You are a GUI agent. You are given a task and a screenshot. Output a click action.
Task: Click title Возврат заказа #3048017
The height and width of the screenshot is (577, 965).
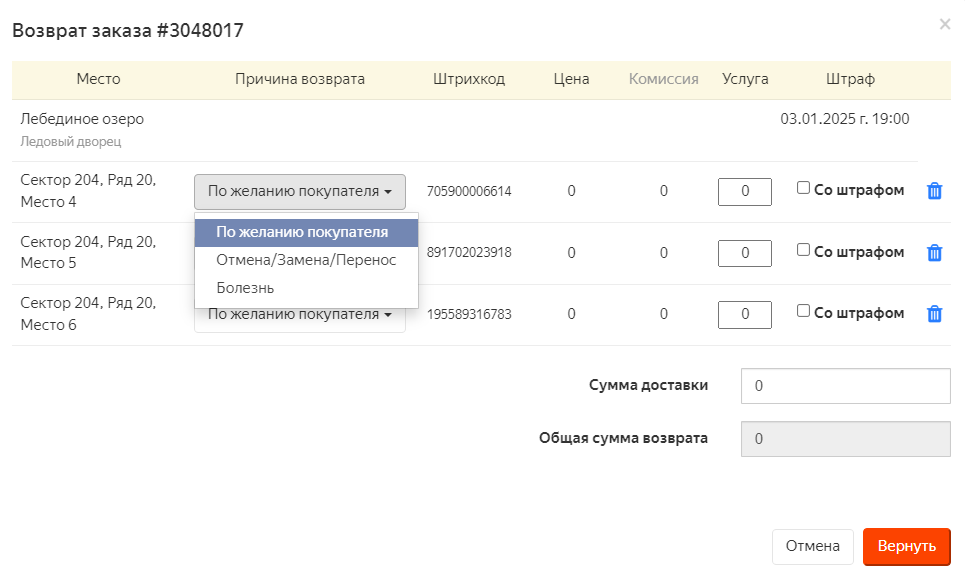click(128, 30)
